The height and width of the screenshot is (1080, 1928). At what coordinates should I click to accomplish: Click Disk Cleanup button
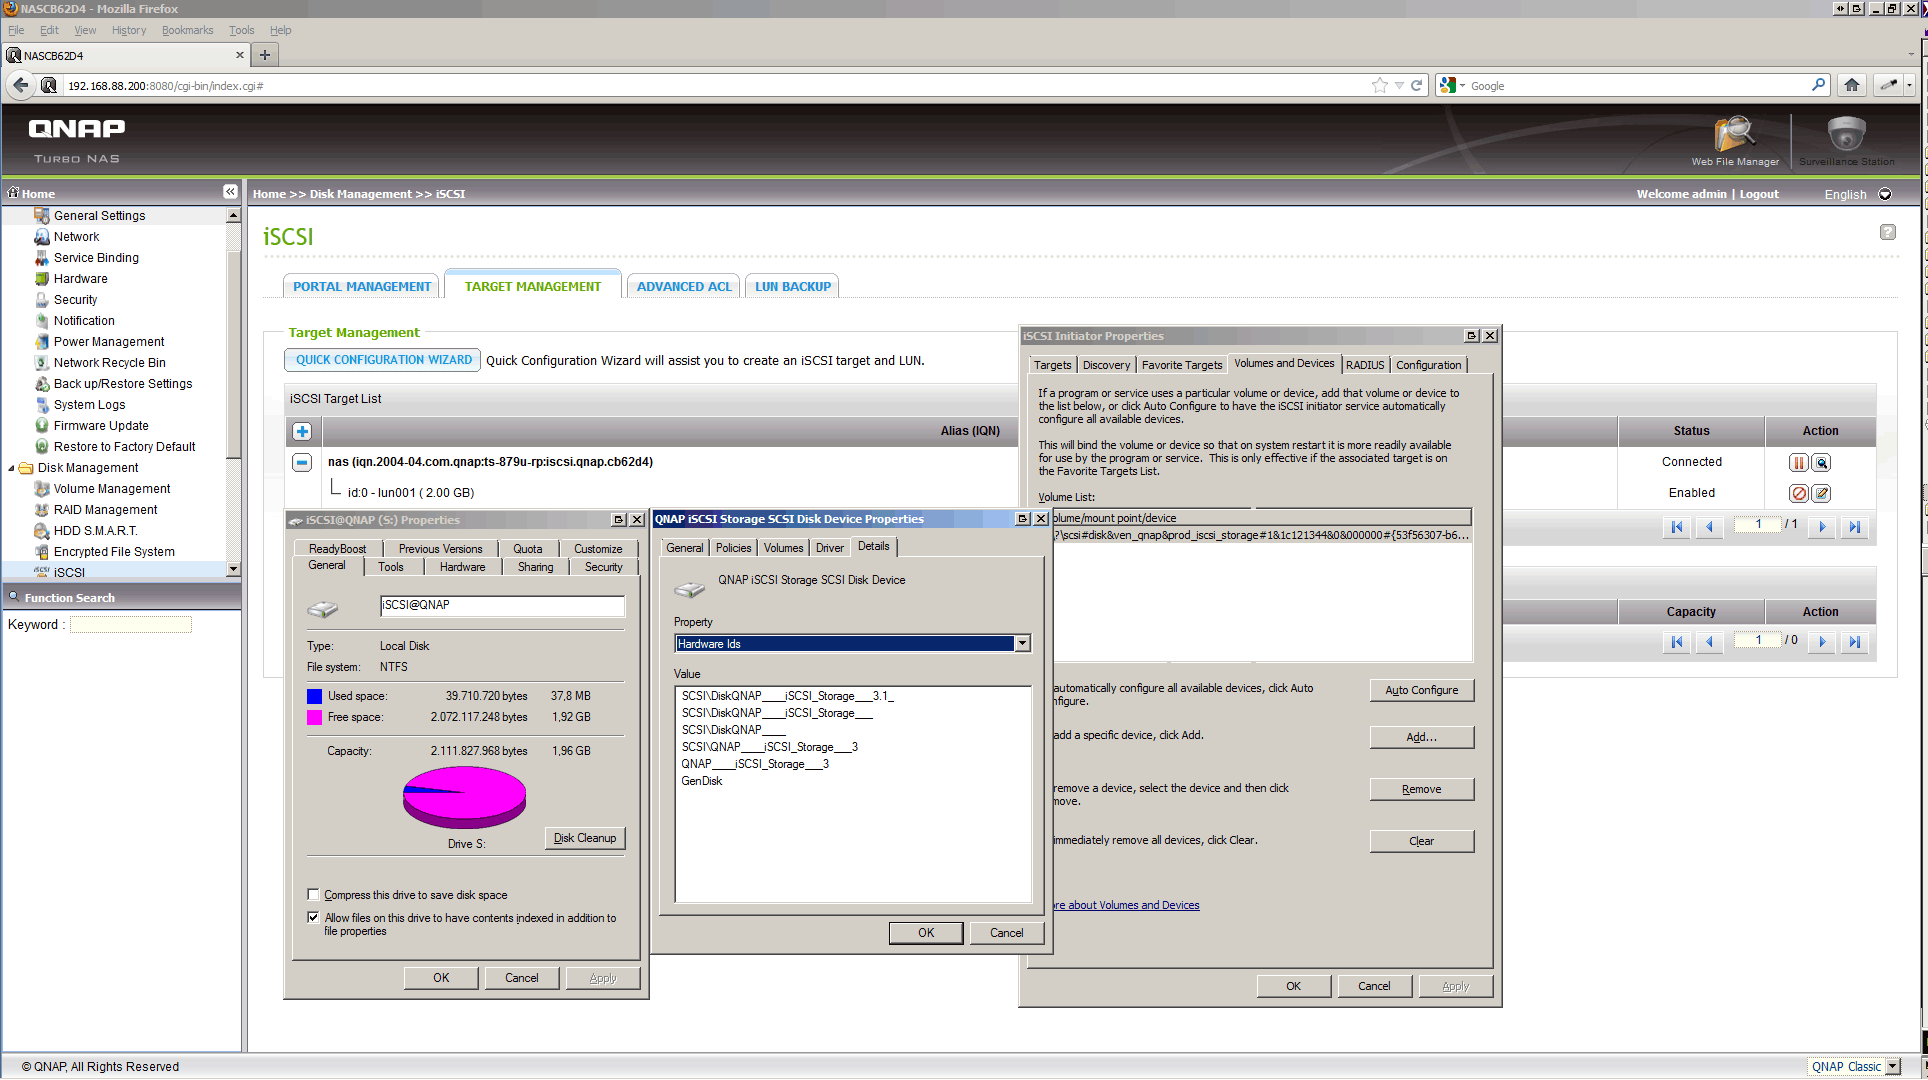point(585,838)
